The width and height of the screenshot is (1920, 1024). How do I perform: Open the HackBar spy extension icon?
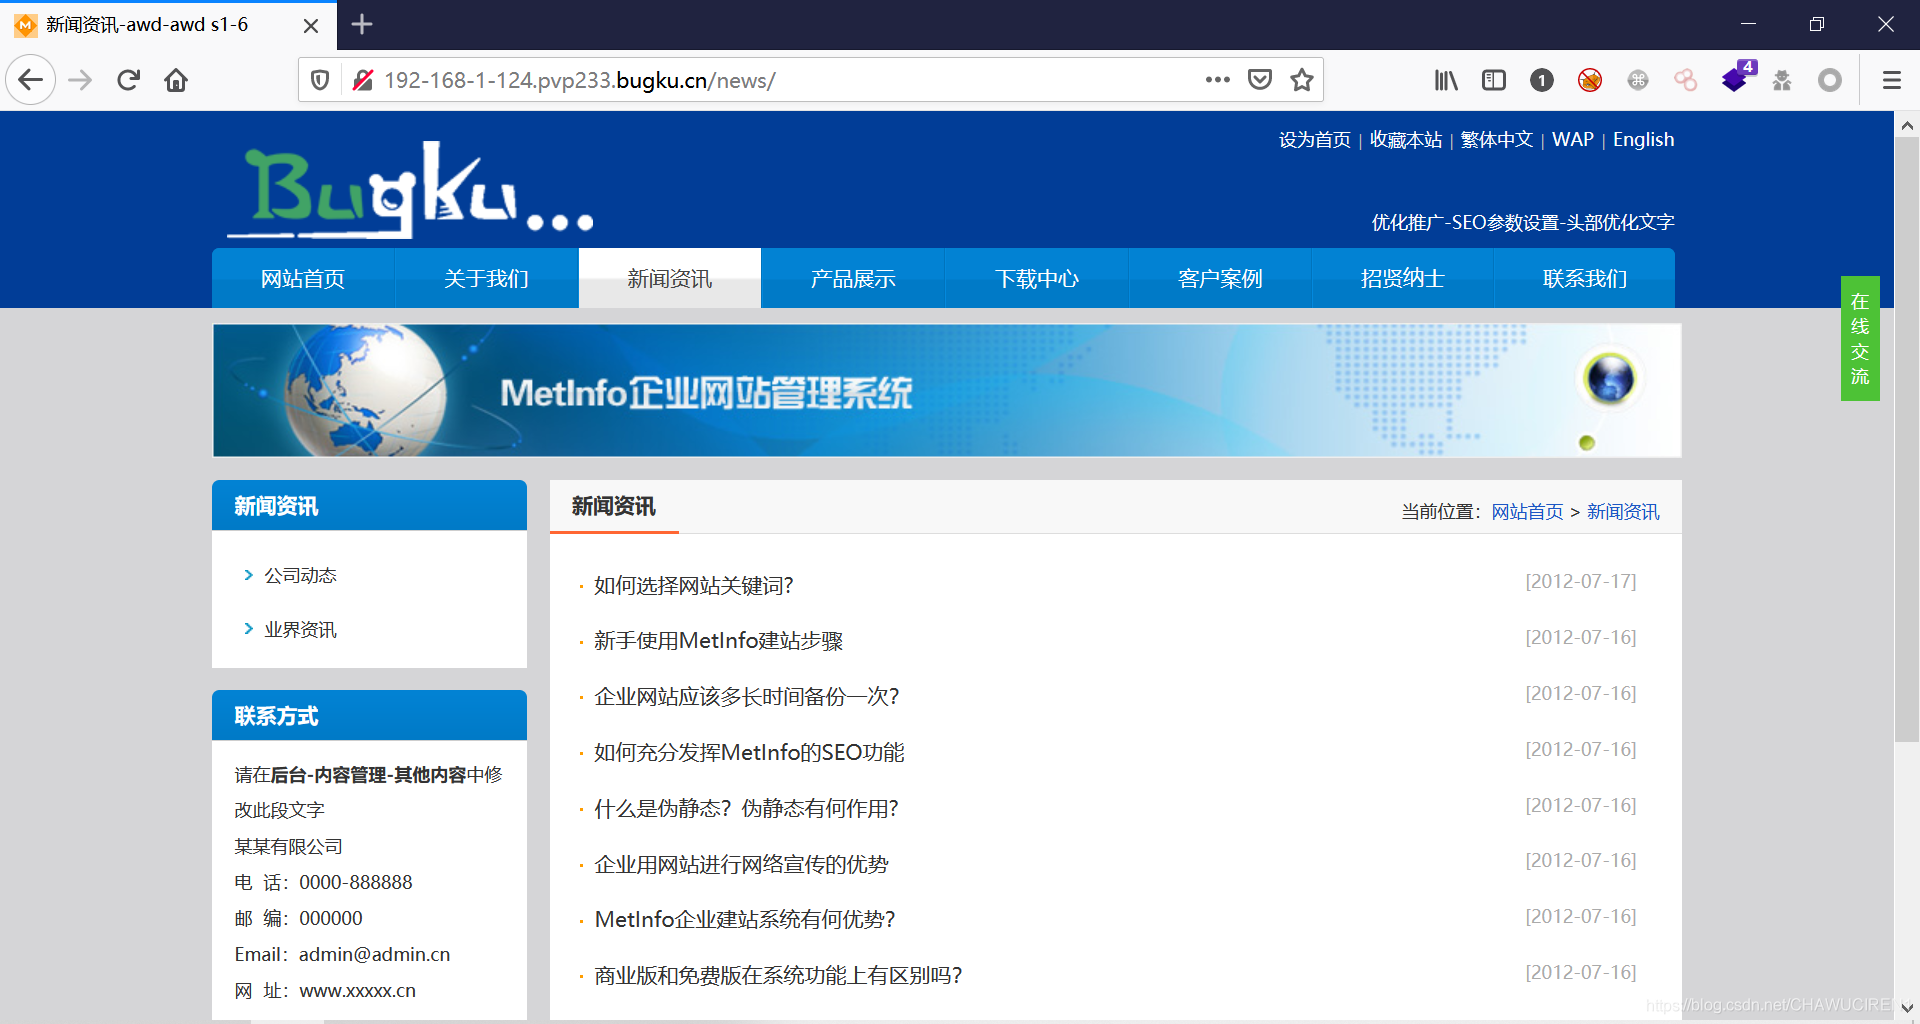pos(1781,80)
